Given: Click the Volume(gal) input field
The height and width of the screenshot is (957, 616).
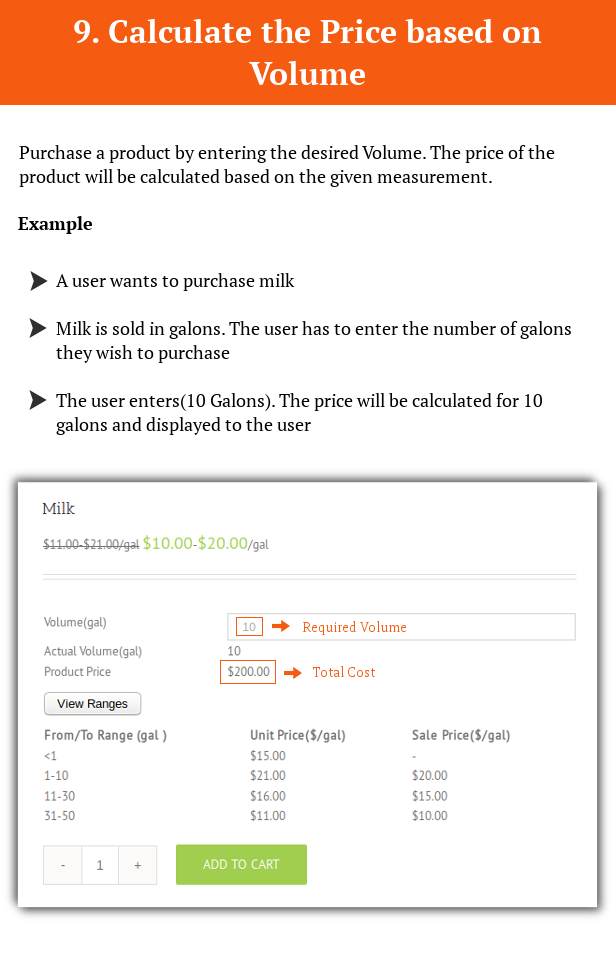Looking at the screenshot, I should point(401,627).
